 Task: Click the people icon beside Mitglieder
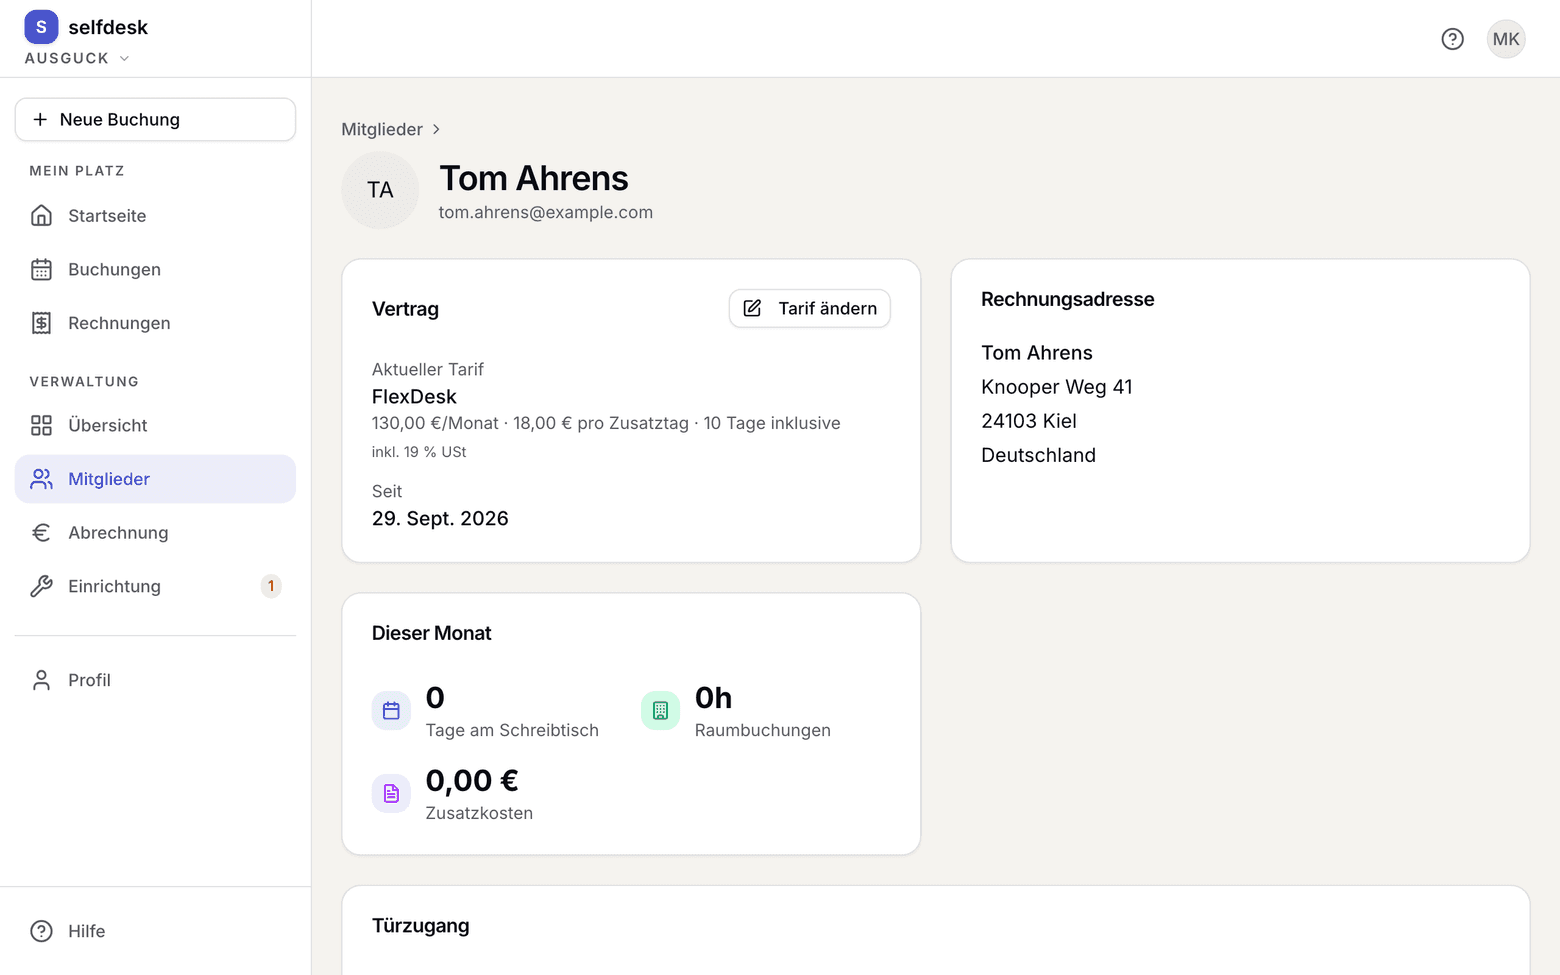(41, 479)
